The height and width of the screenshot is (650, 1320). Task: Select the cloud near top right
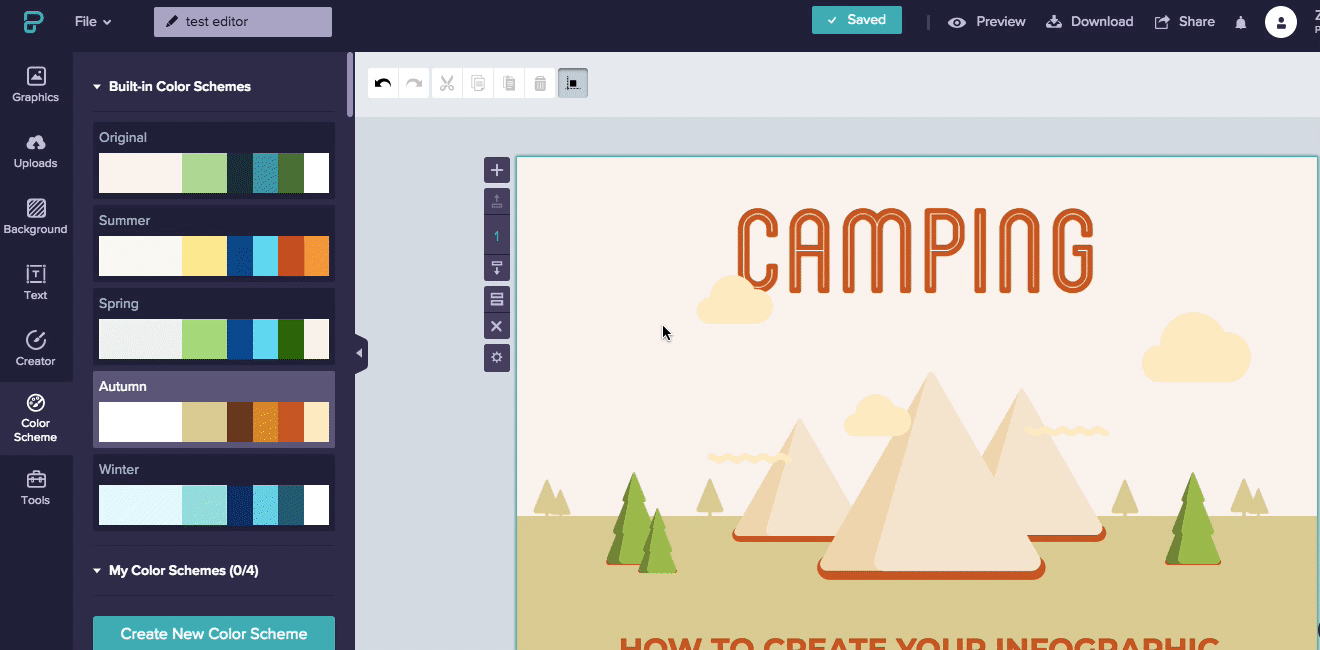(1196, 347)
